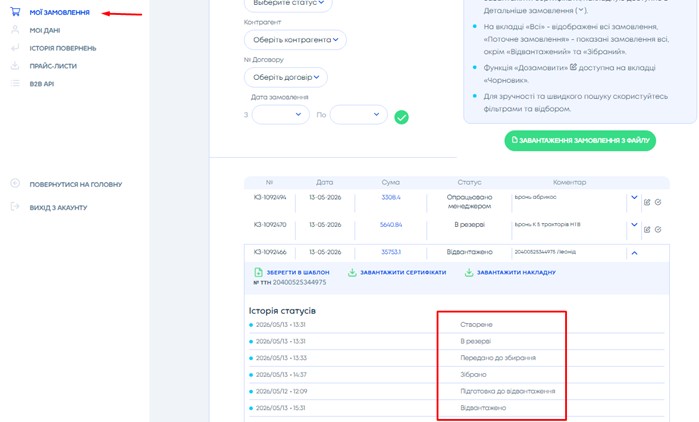Click comment бронь абрикос

[x=535, y=197]
